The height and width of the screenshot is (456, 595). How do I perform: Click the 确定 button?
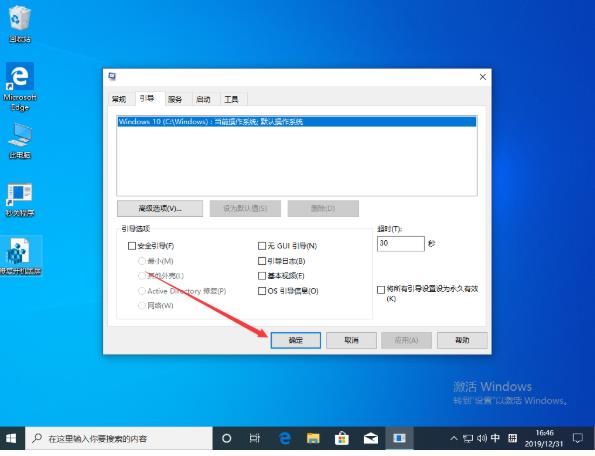pos(296,340)
